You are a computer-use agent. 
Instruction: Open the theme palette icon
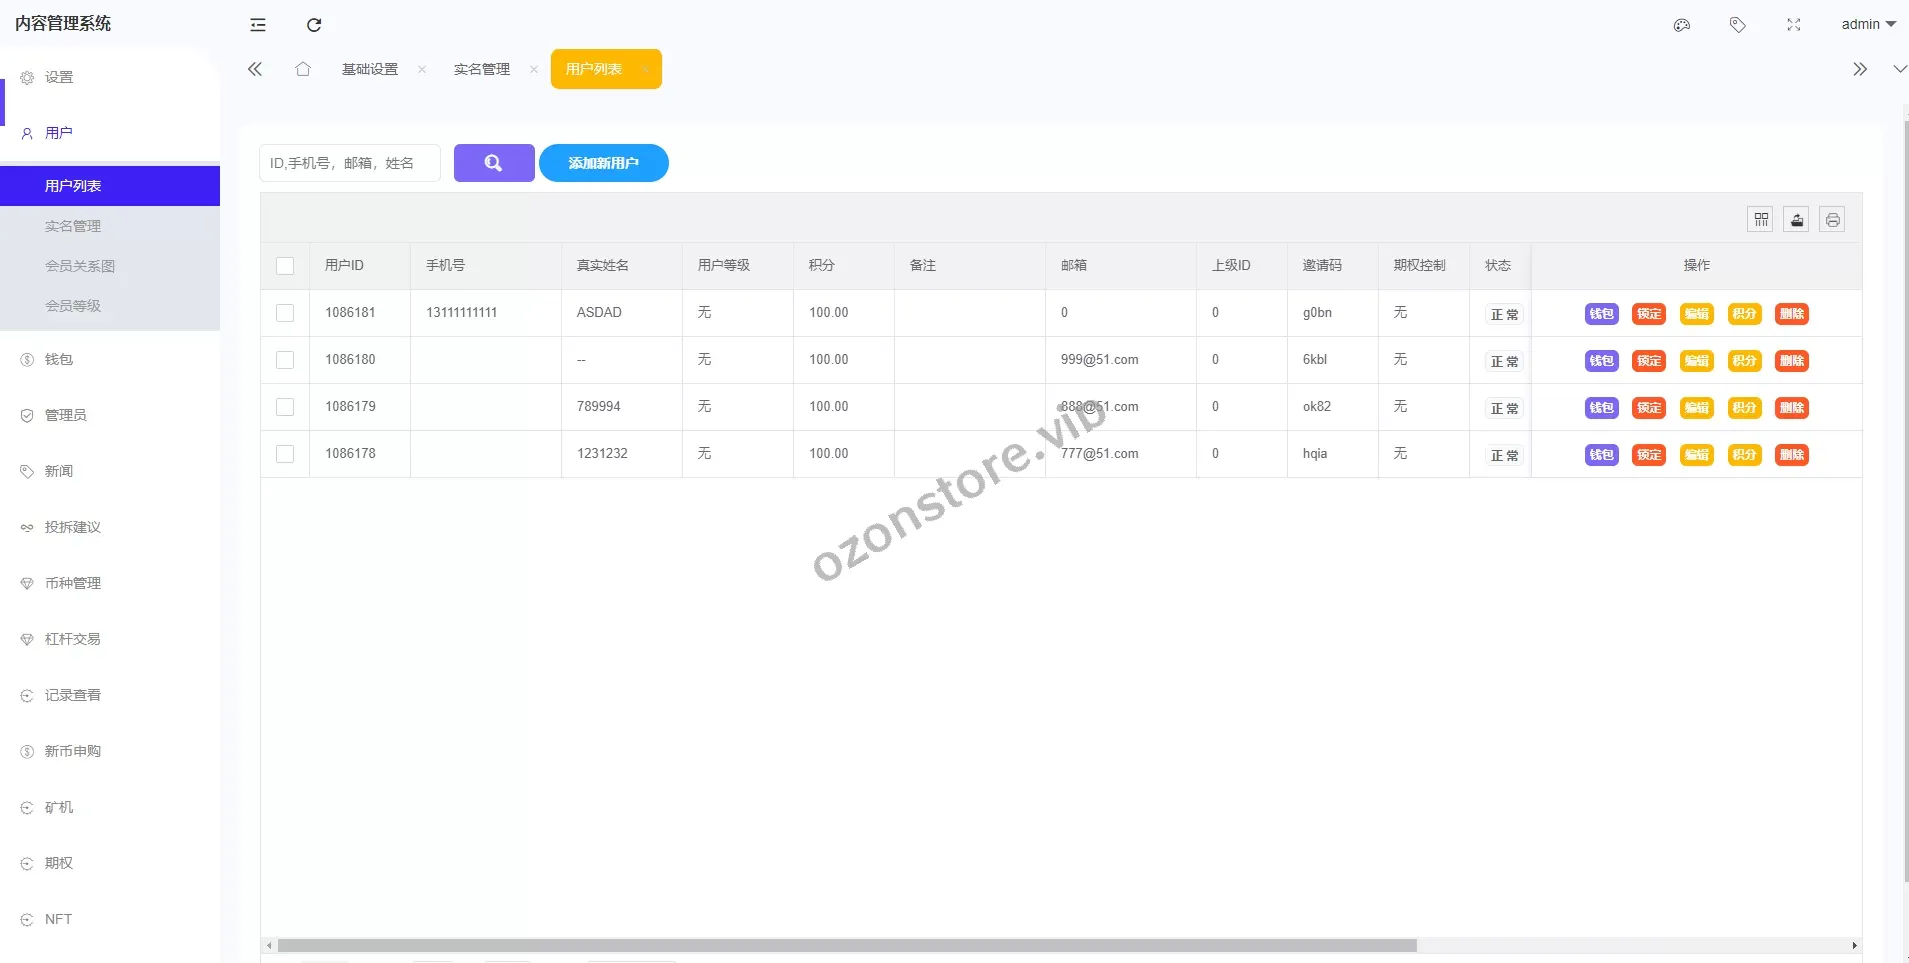tap(1682, 25)
